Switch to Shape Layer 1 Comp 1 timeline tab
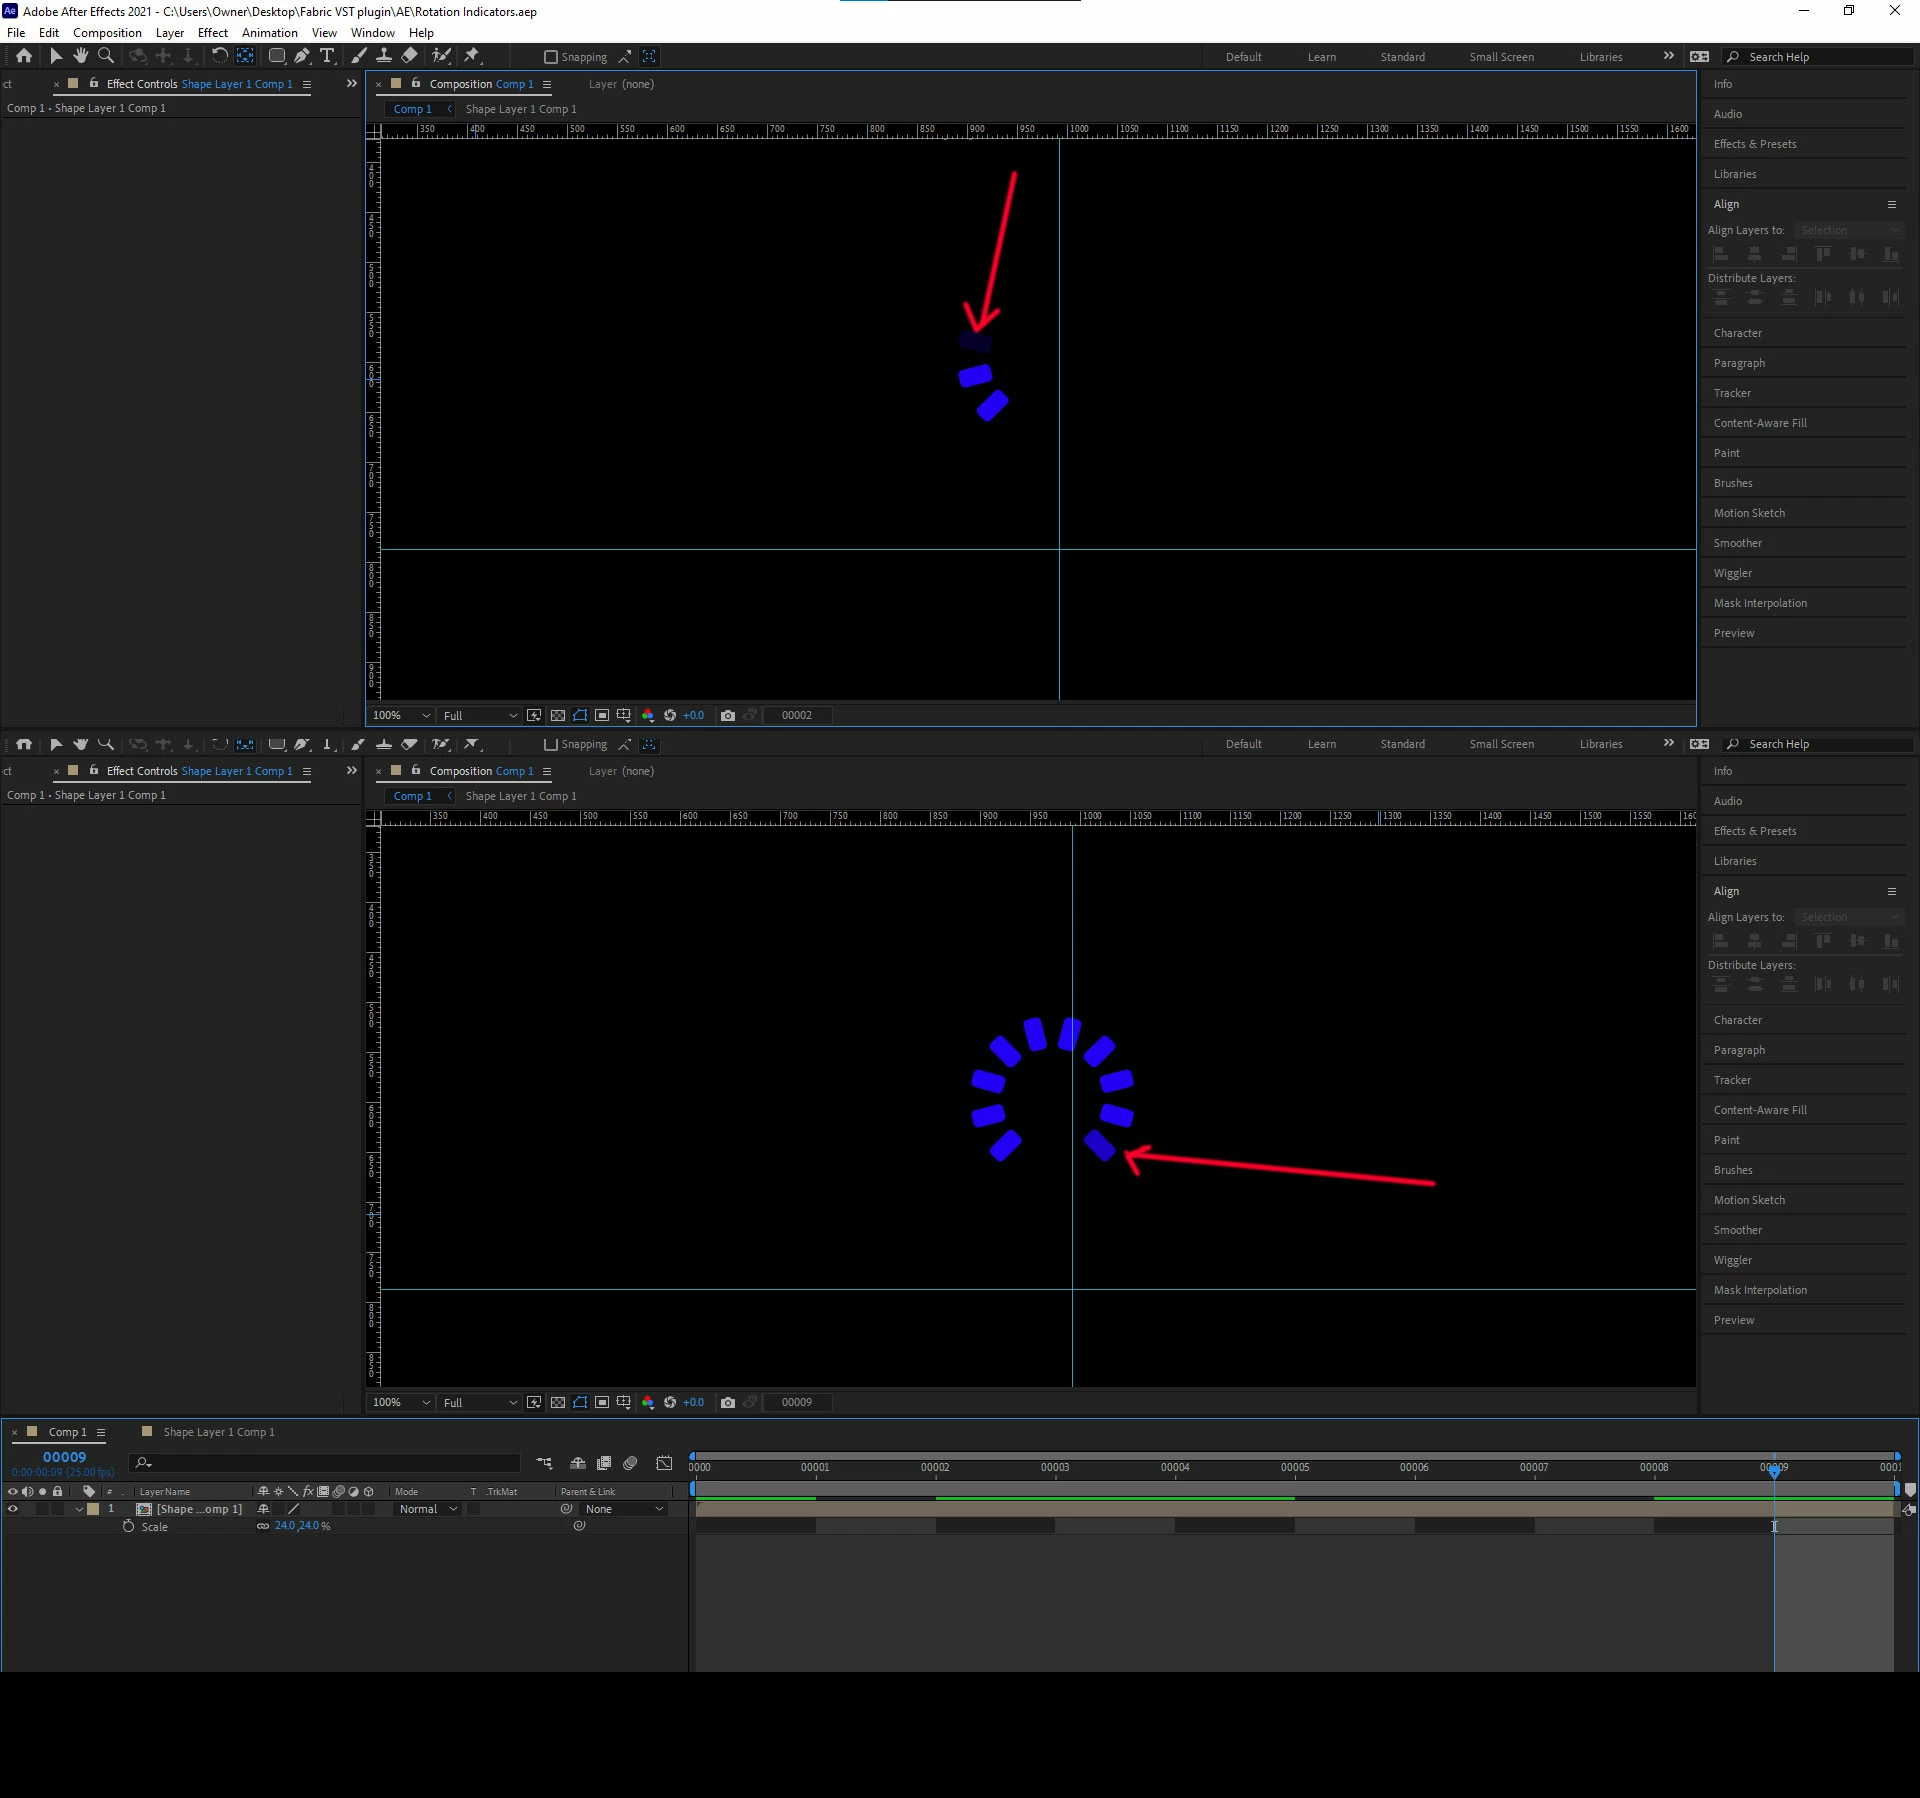This screenshot has width=1920, height=1798. 218,1432
